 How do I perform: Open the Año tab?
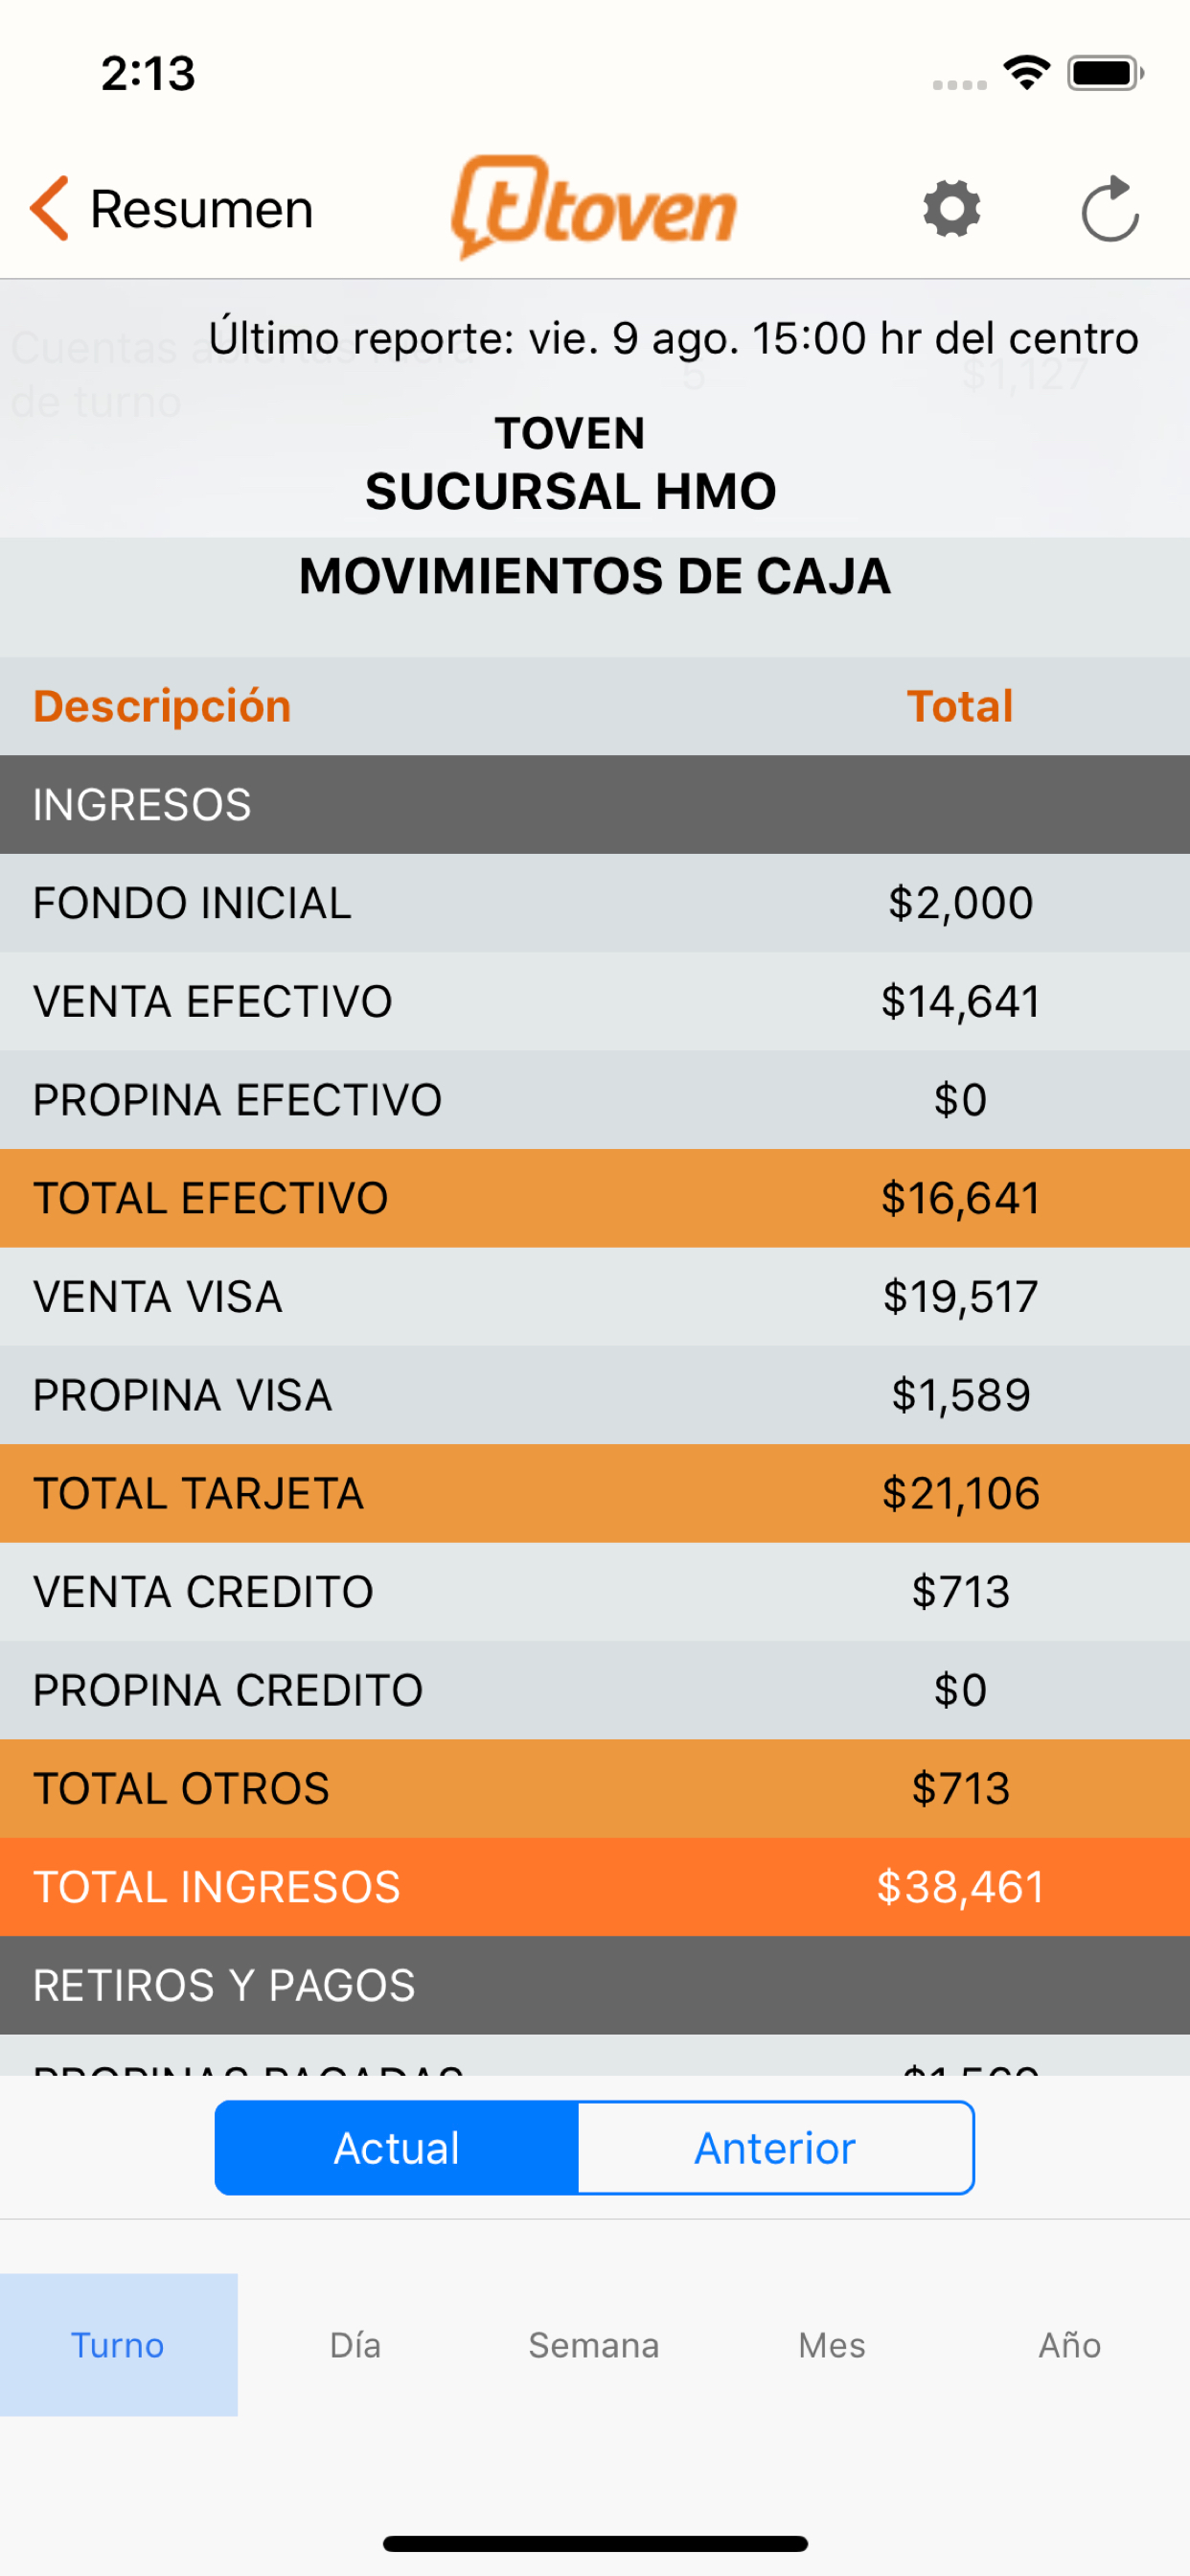pos(1070,2345)
